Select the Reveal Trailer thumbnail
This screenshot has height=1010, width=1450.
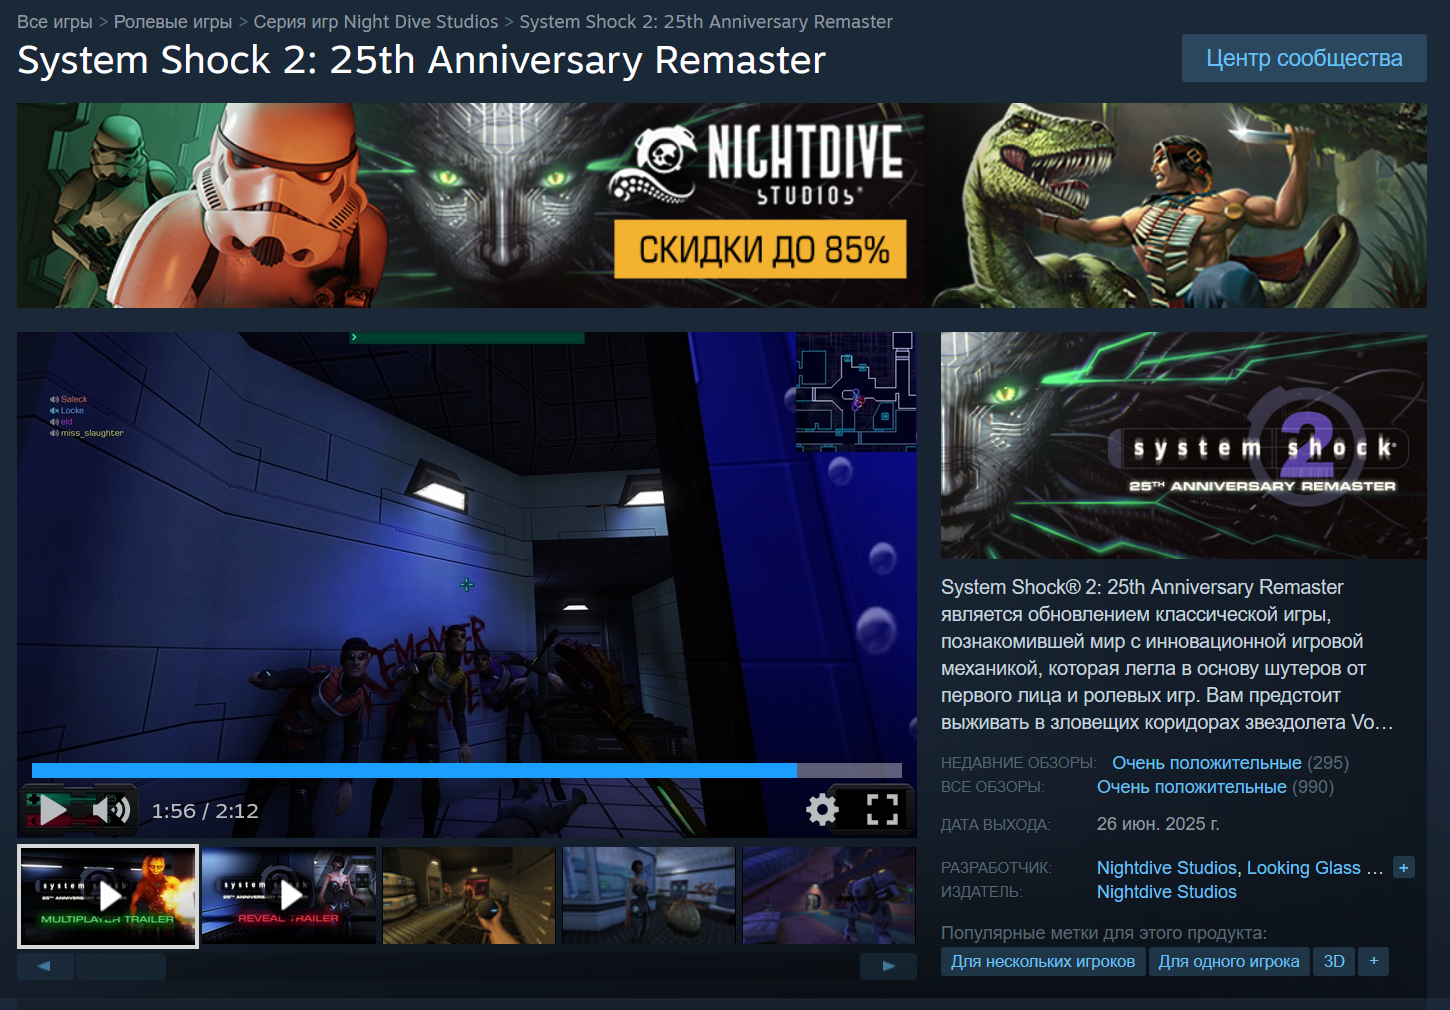click(x=289, y=896)
